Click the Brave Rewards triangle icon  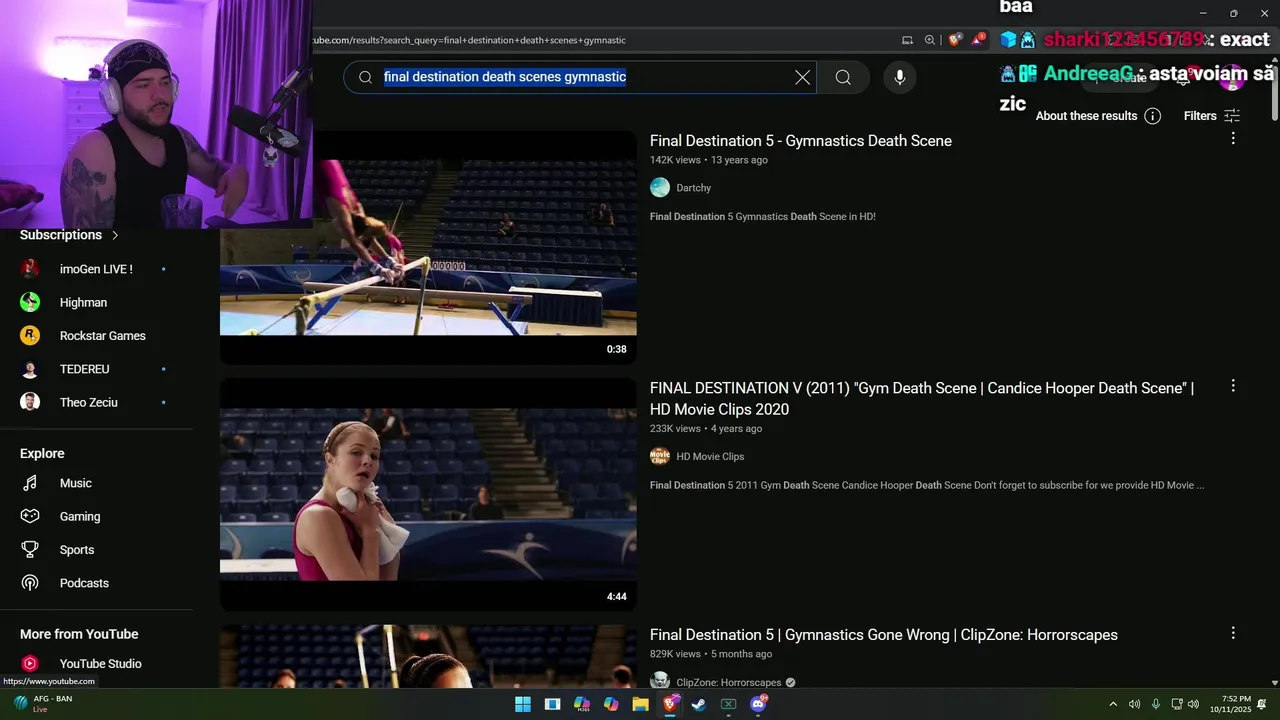(978, 40)
